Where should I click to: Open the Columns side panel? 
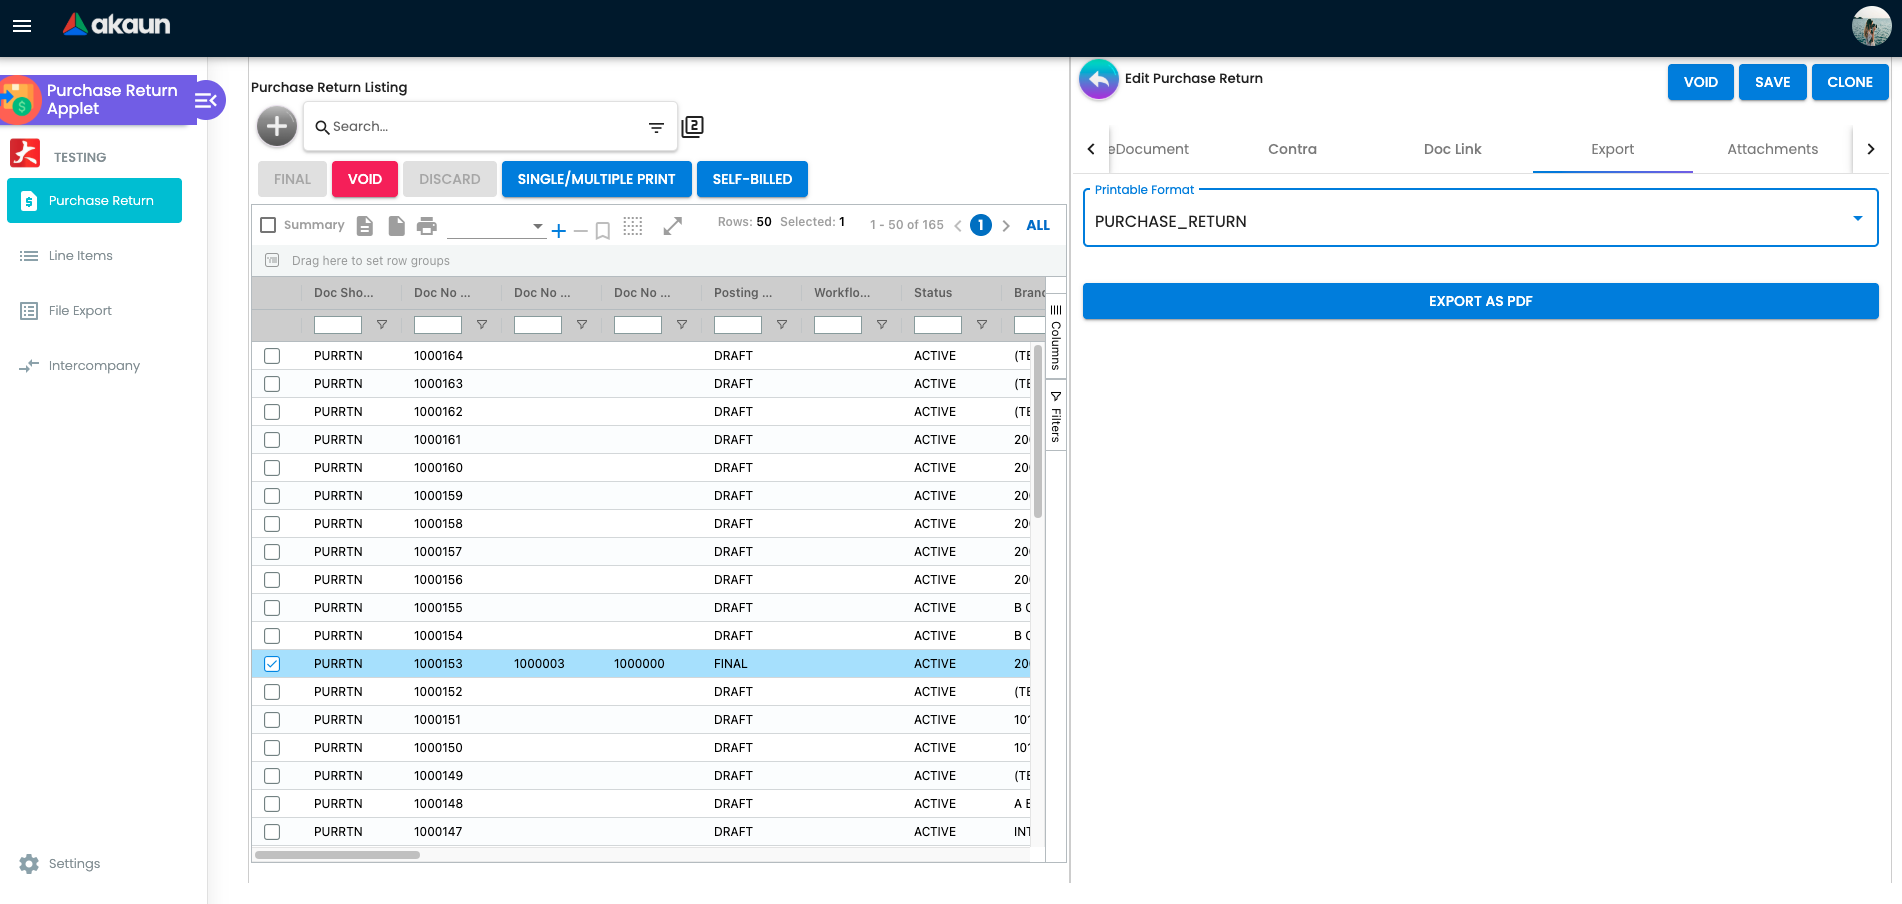click(x=1056, y=338)
